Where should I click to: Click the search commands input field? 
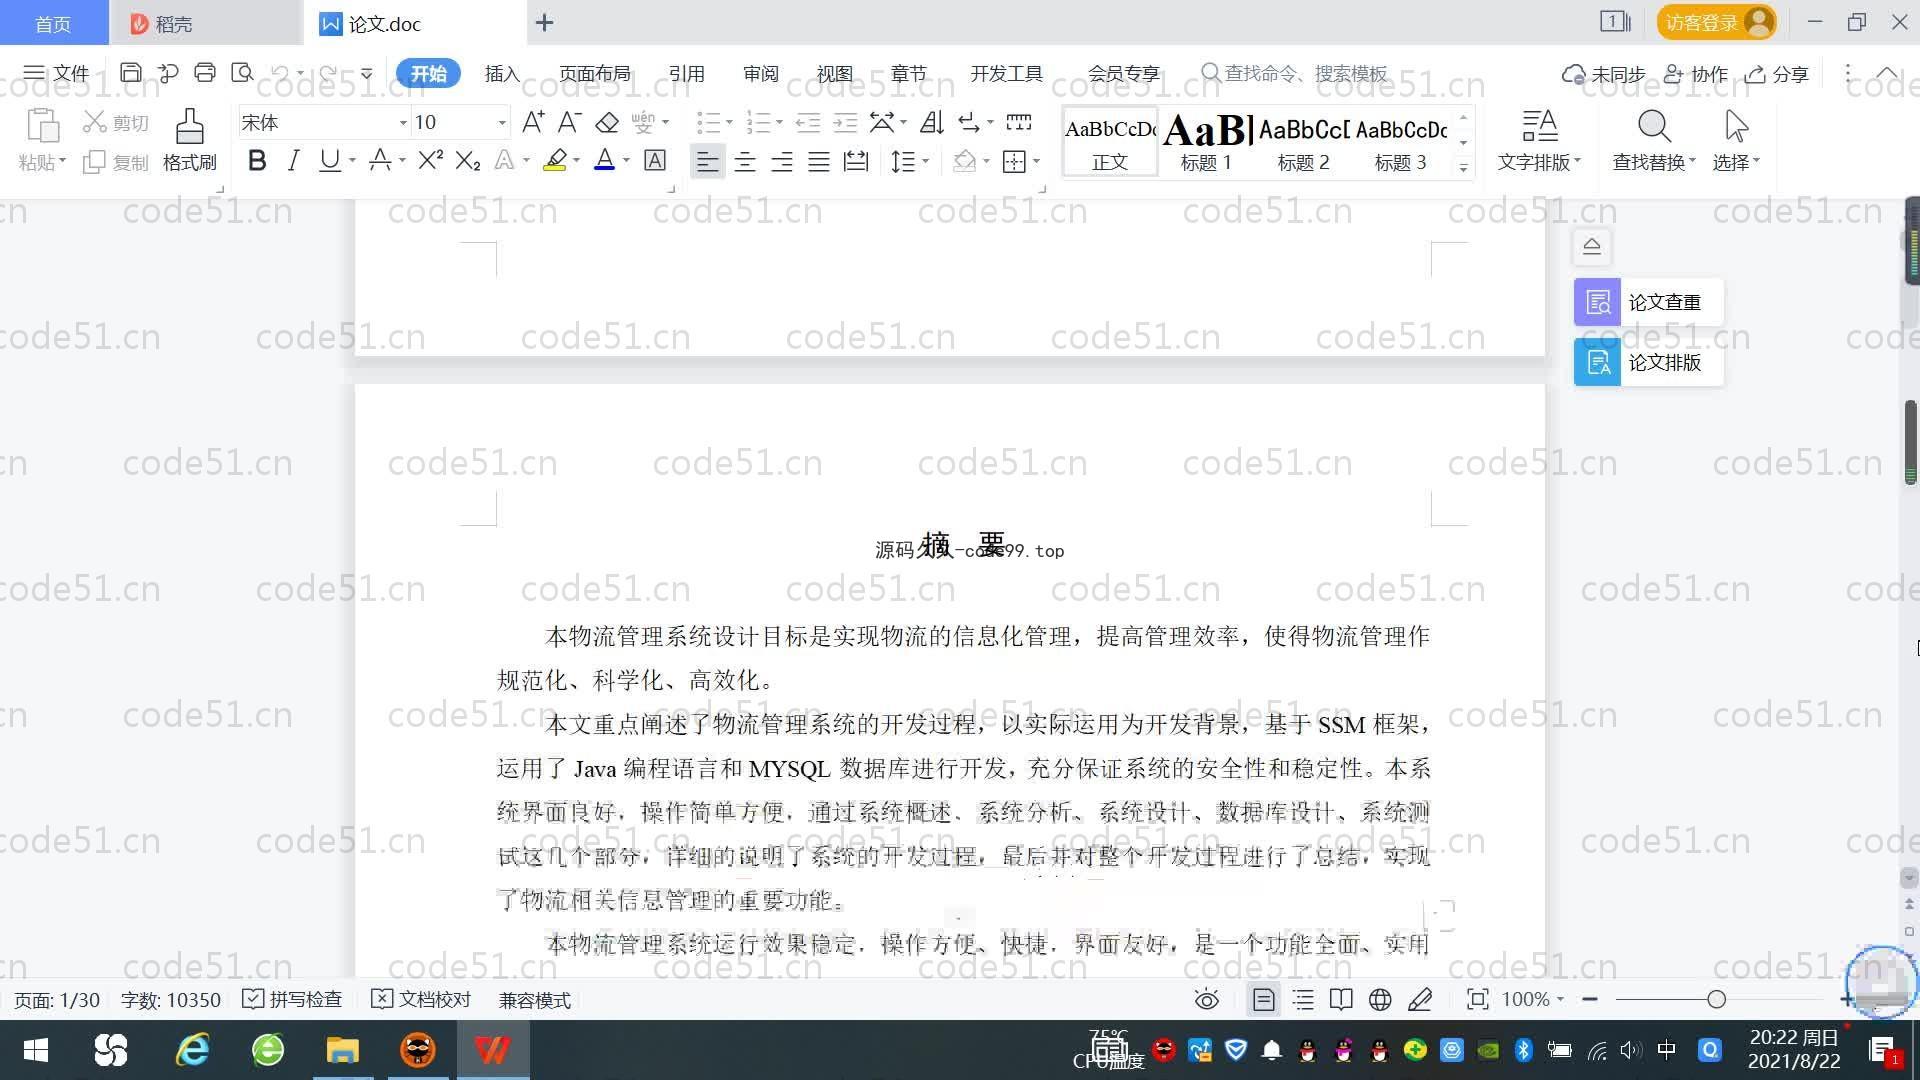(x=1305, y=73)
